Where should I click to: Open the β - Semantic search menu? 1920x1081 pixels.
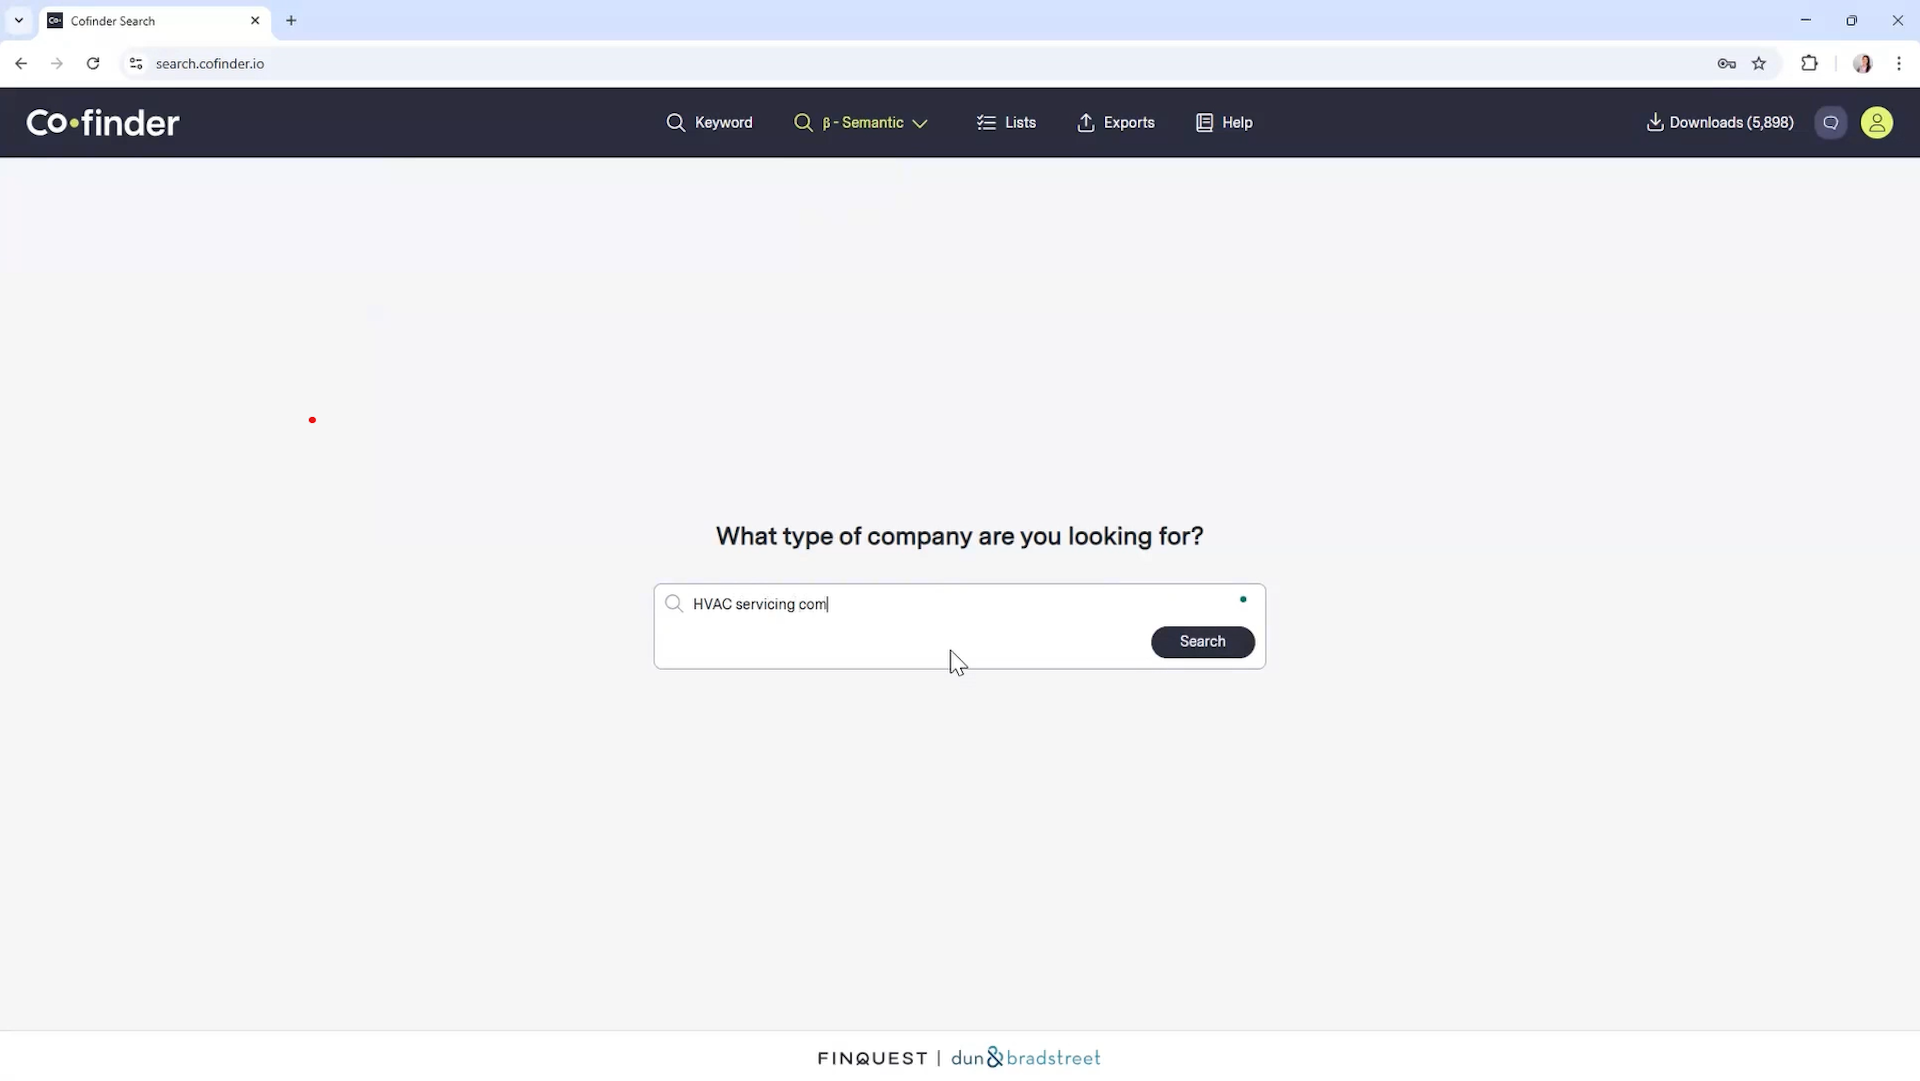[861, 122]
